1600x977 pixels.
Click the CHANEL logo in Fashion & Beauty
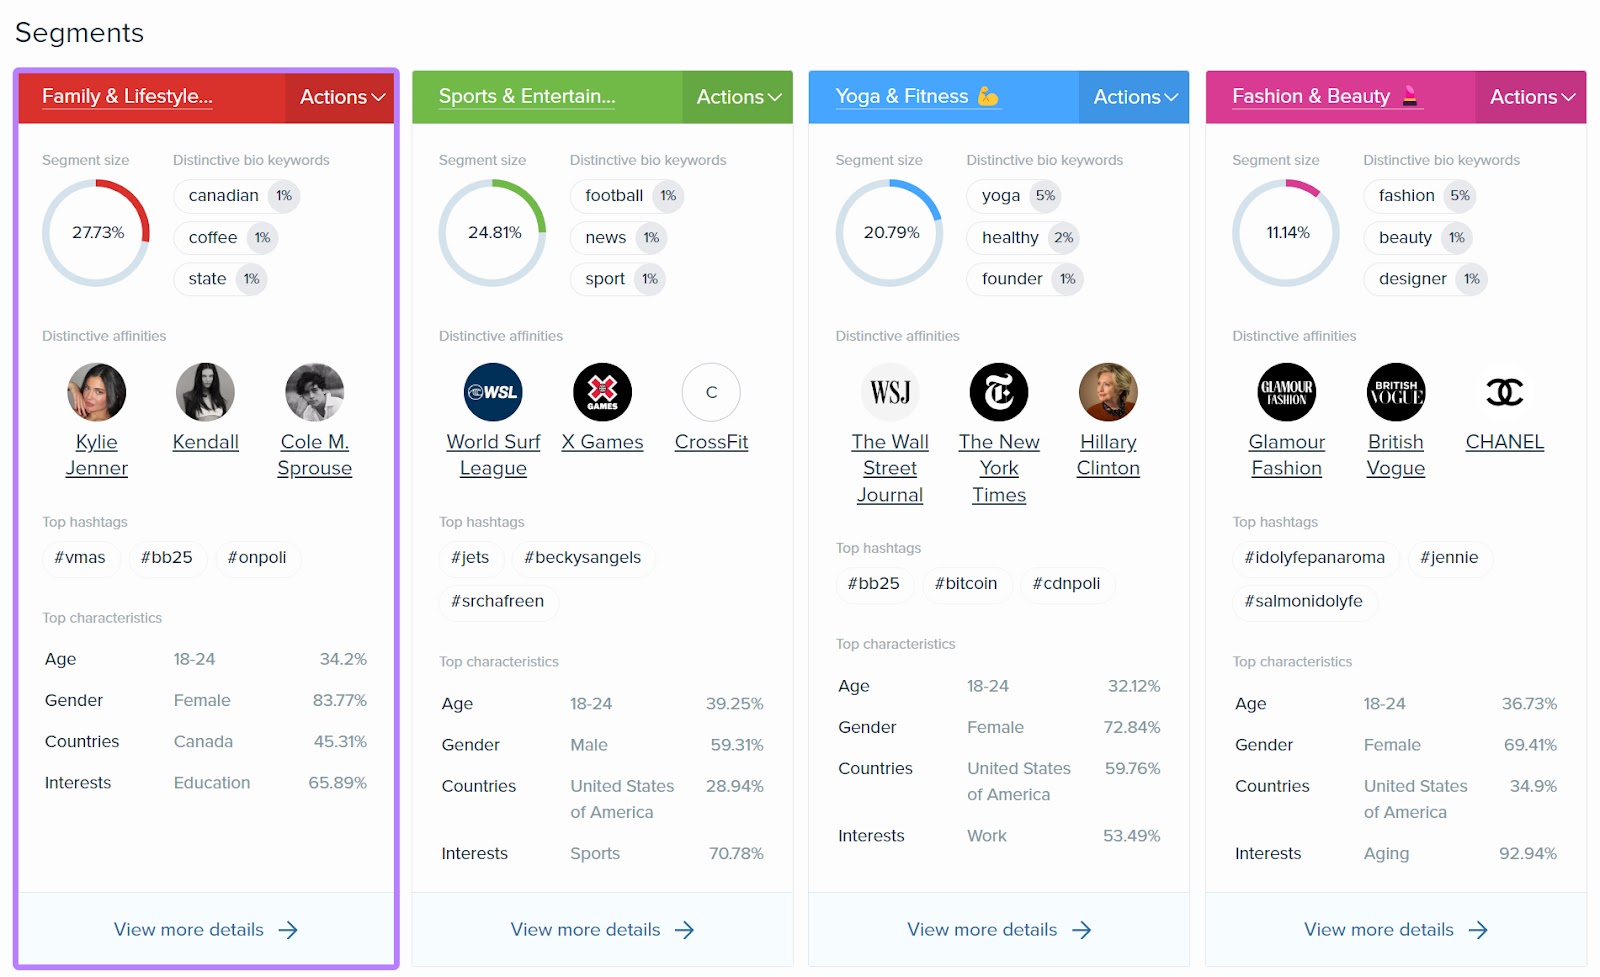pyautogui.click(x=1504, y=392)
